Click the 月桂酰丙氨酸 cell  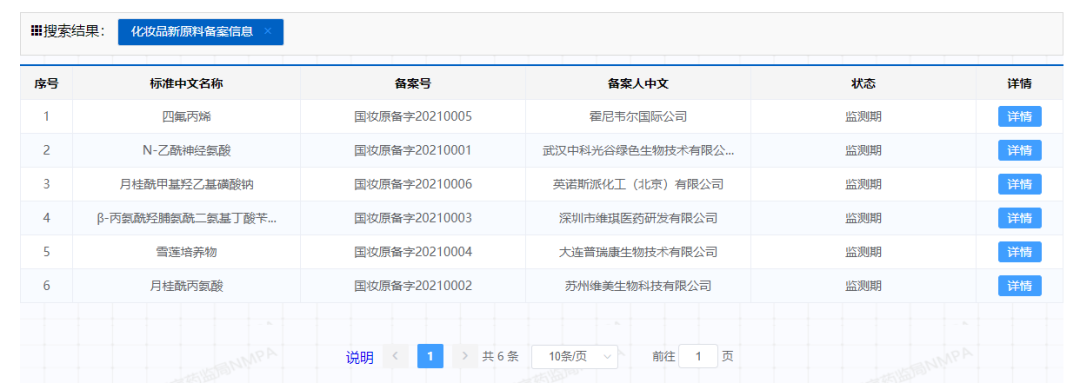tap(187, 286)
